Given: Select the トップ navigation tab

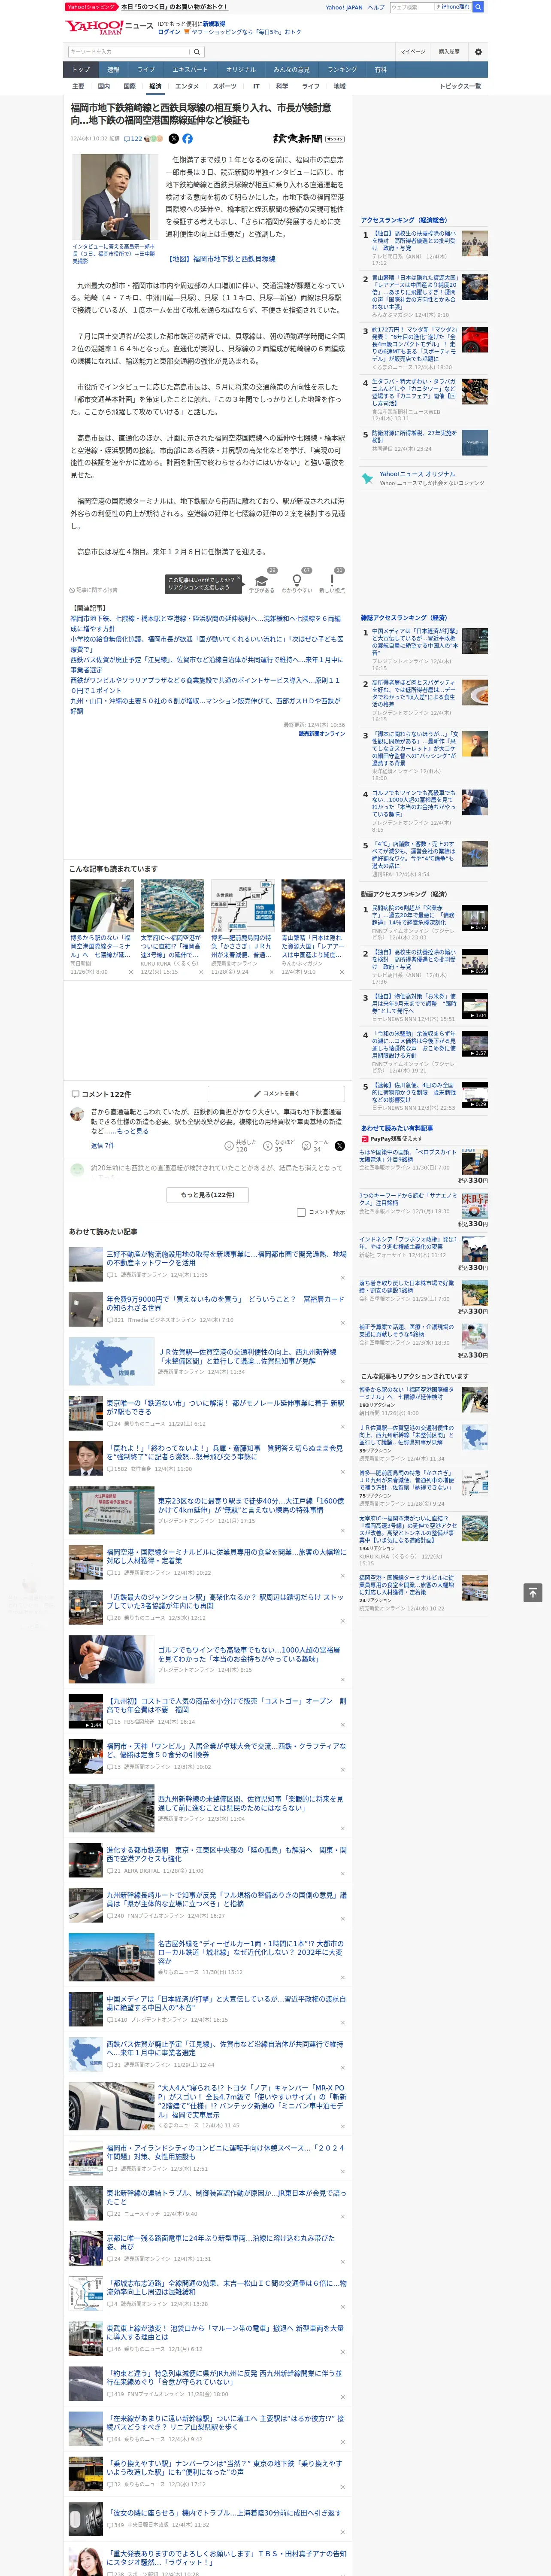Looking at the screenshot, I should 81,70.
